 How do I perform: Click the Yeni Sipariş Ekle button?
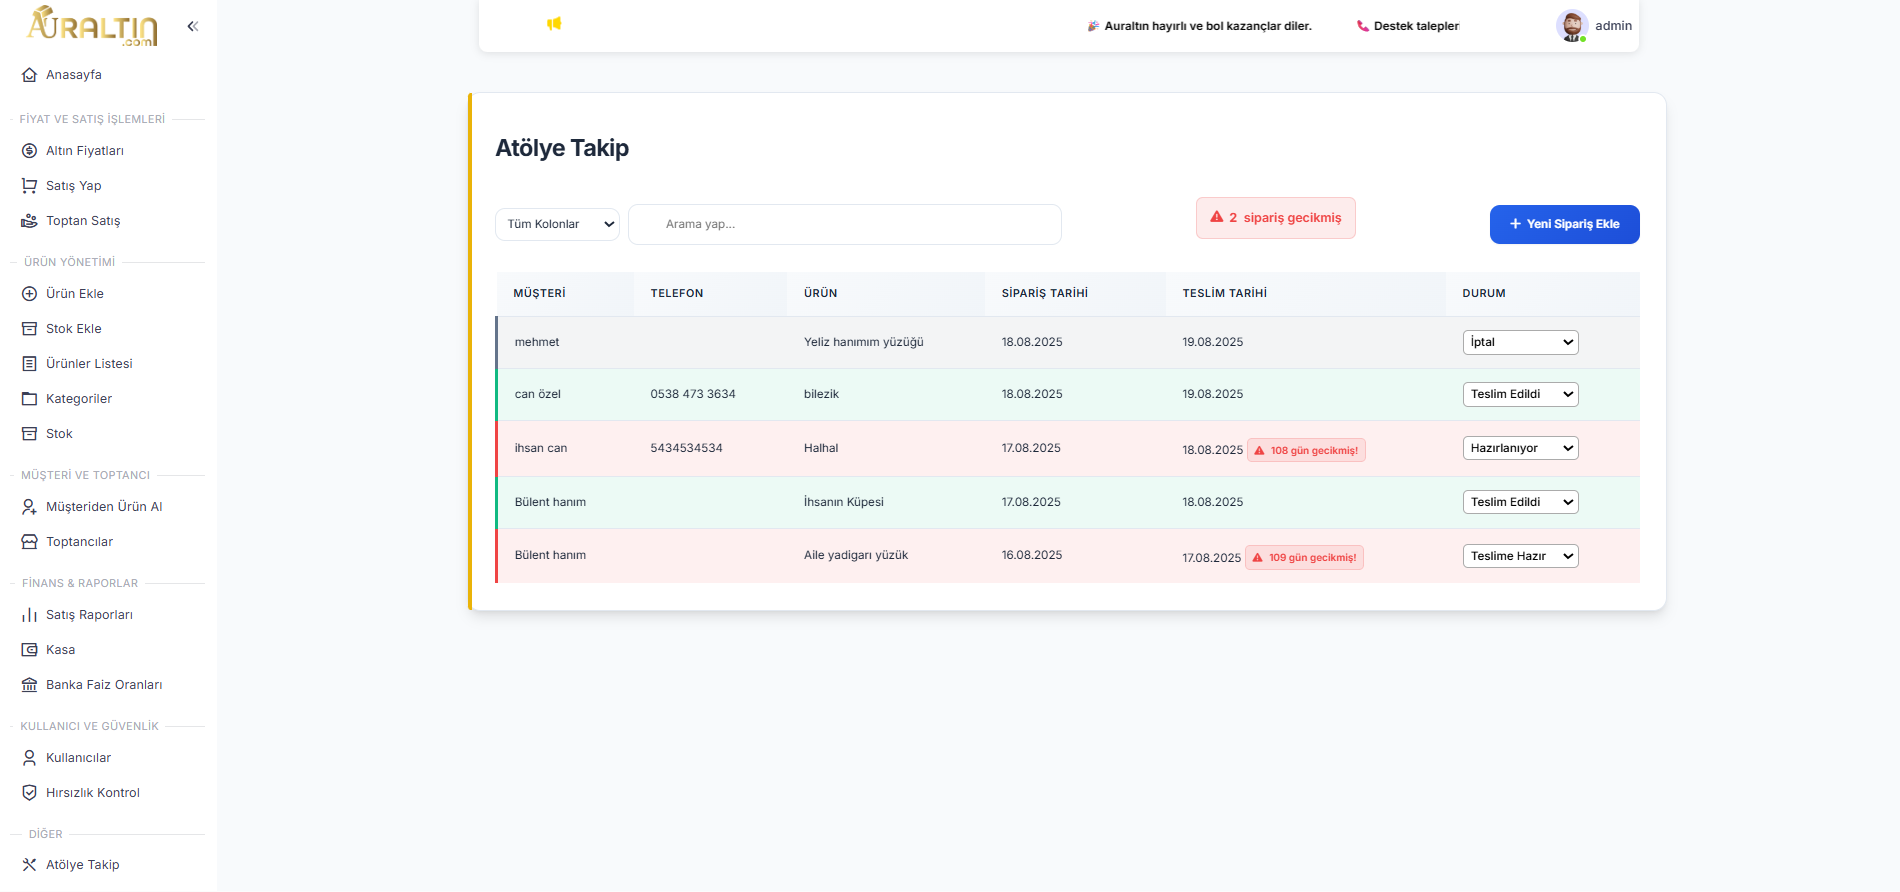(x=1564, y=224)
